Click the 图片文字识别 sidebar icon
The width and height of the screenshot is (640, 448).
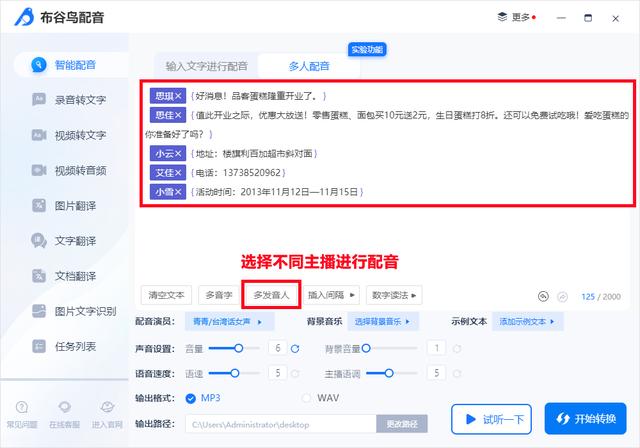coord(39,311)
